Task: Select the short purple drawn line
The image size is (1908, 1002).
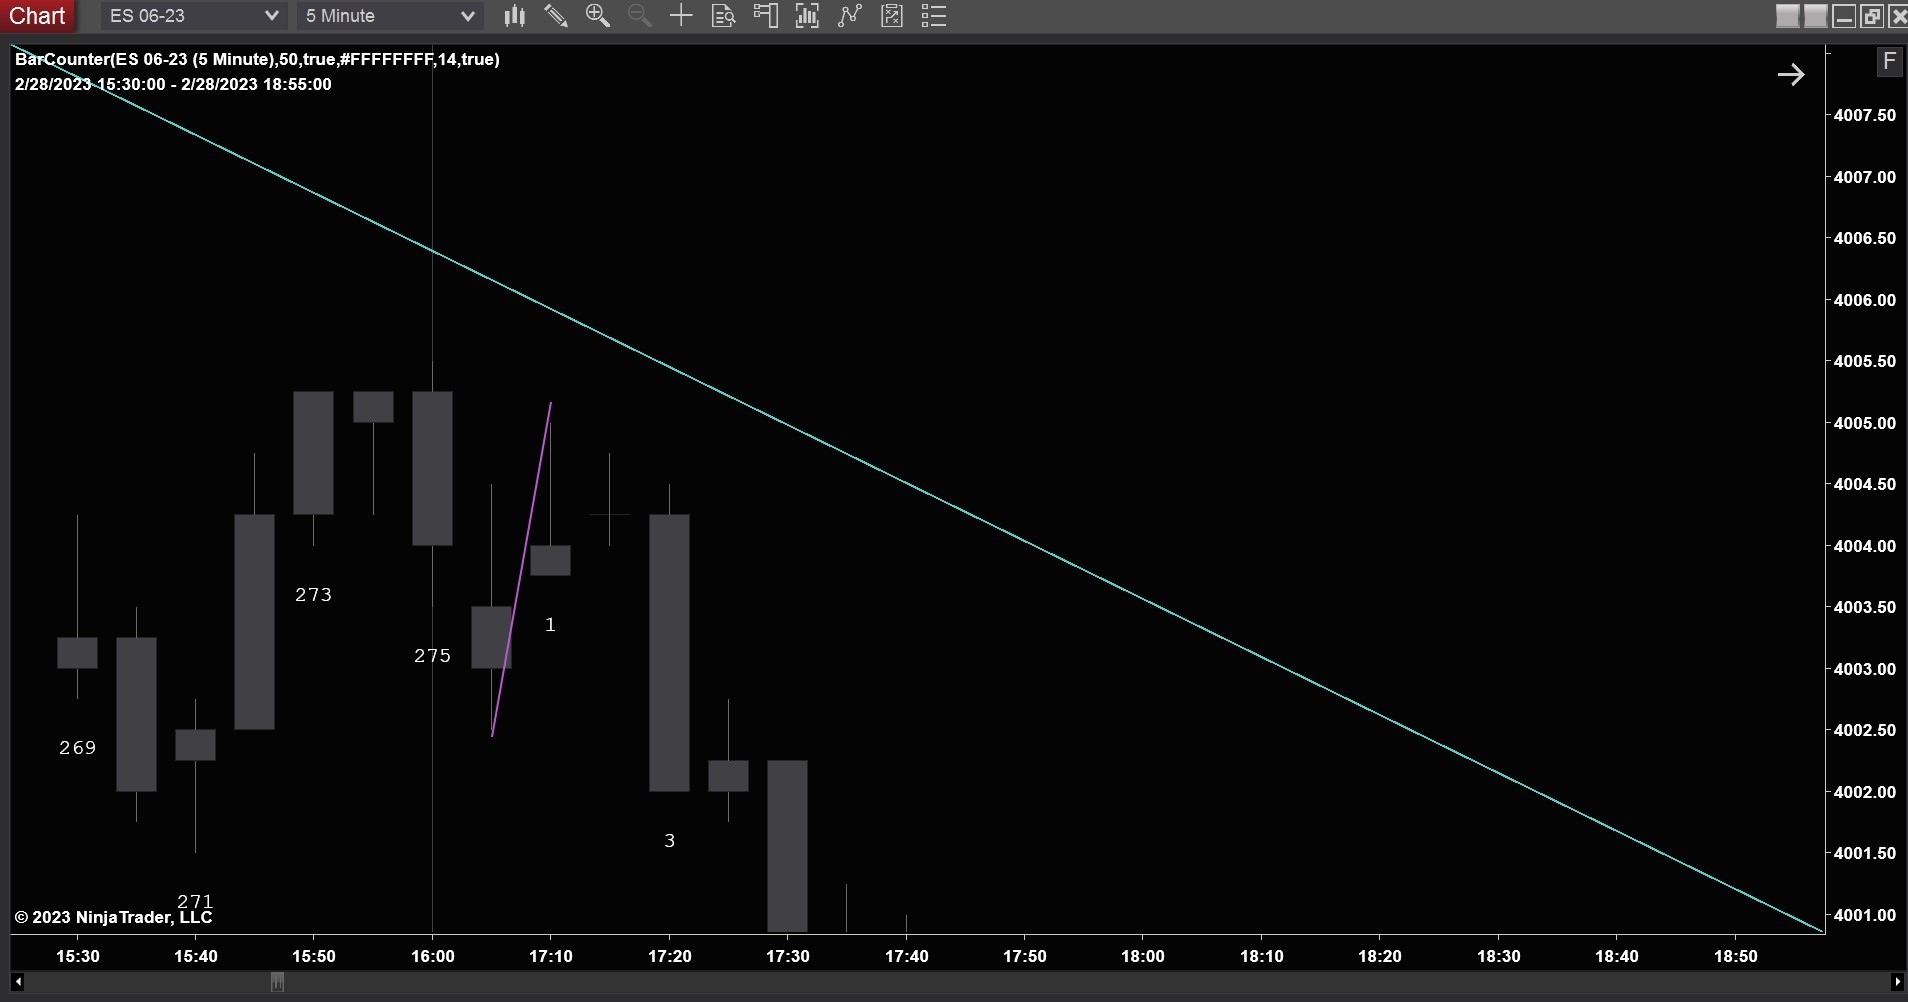Action: tap(522, 569)
